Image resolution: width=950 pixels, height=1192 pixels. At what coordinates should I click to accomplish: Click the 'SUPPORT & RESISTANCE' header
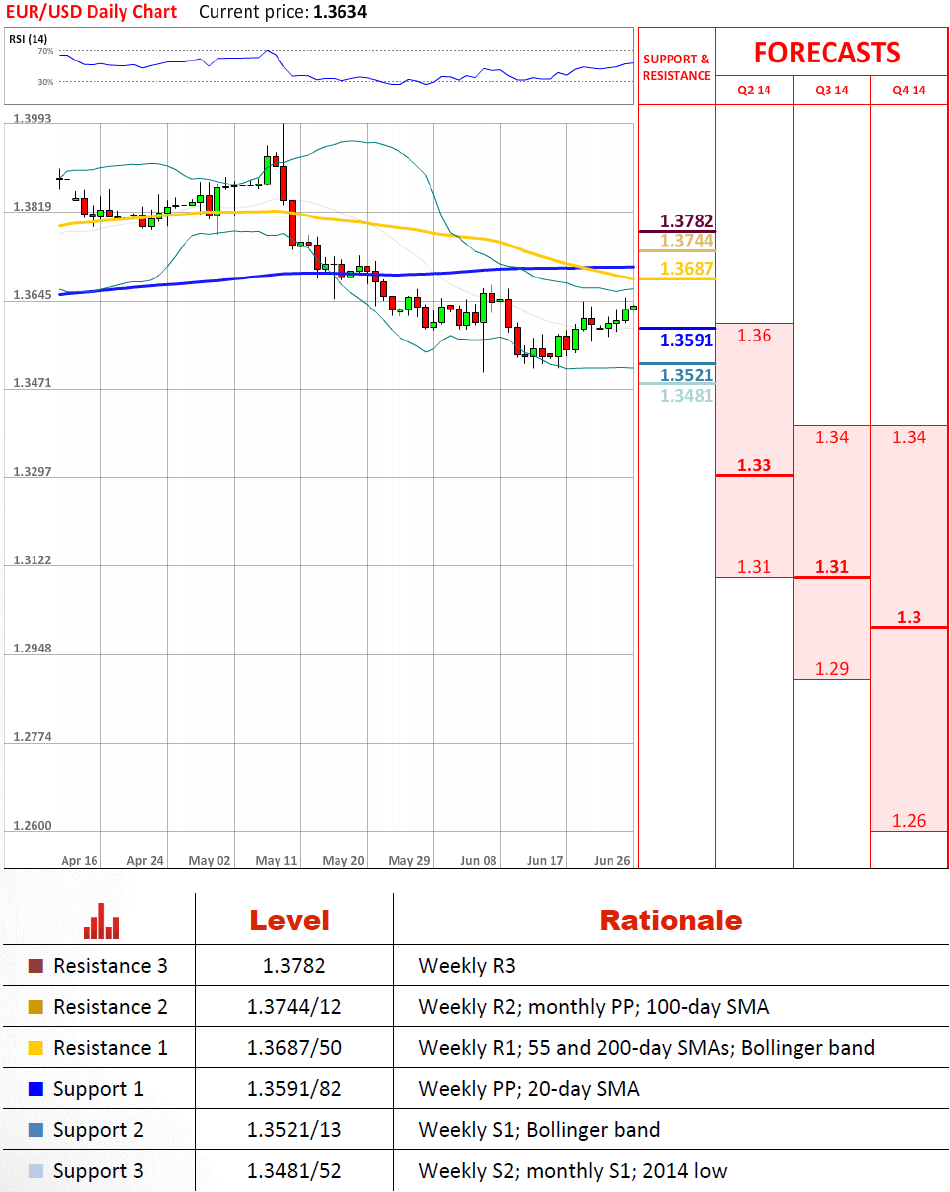click(676, 67)
